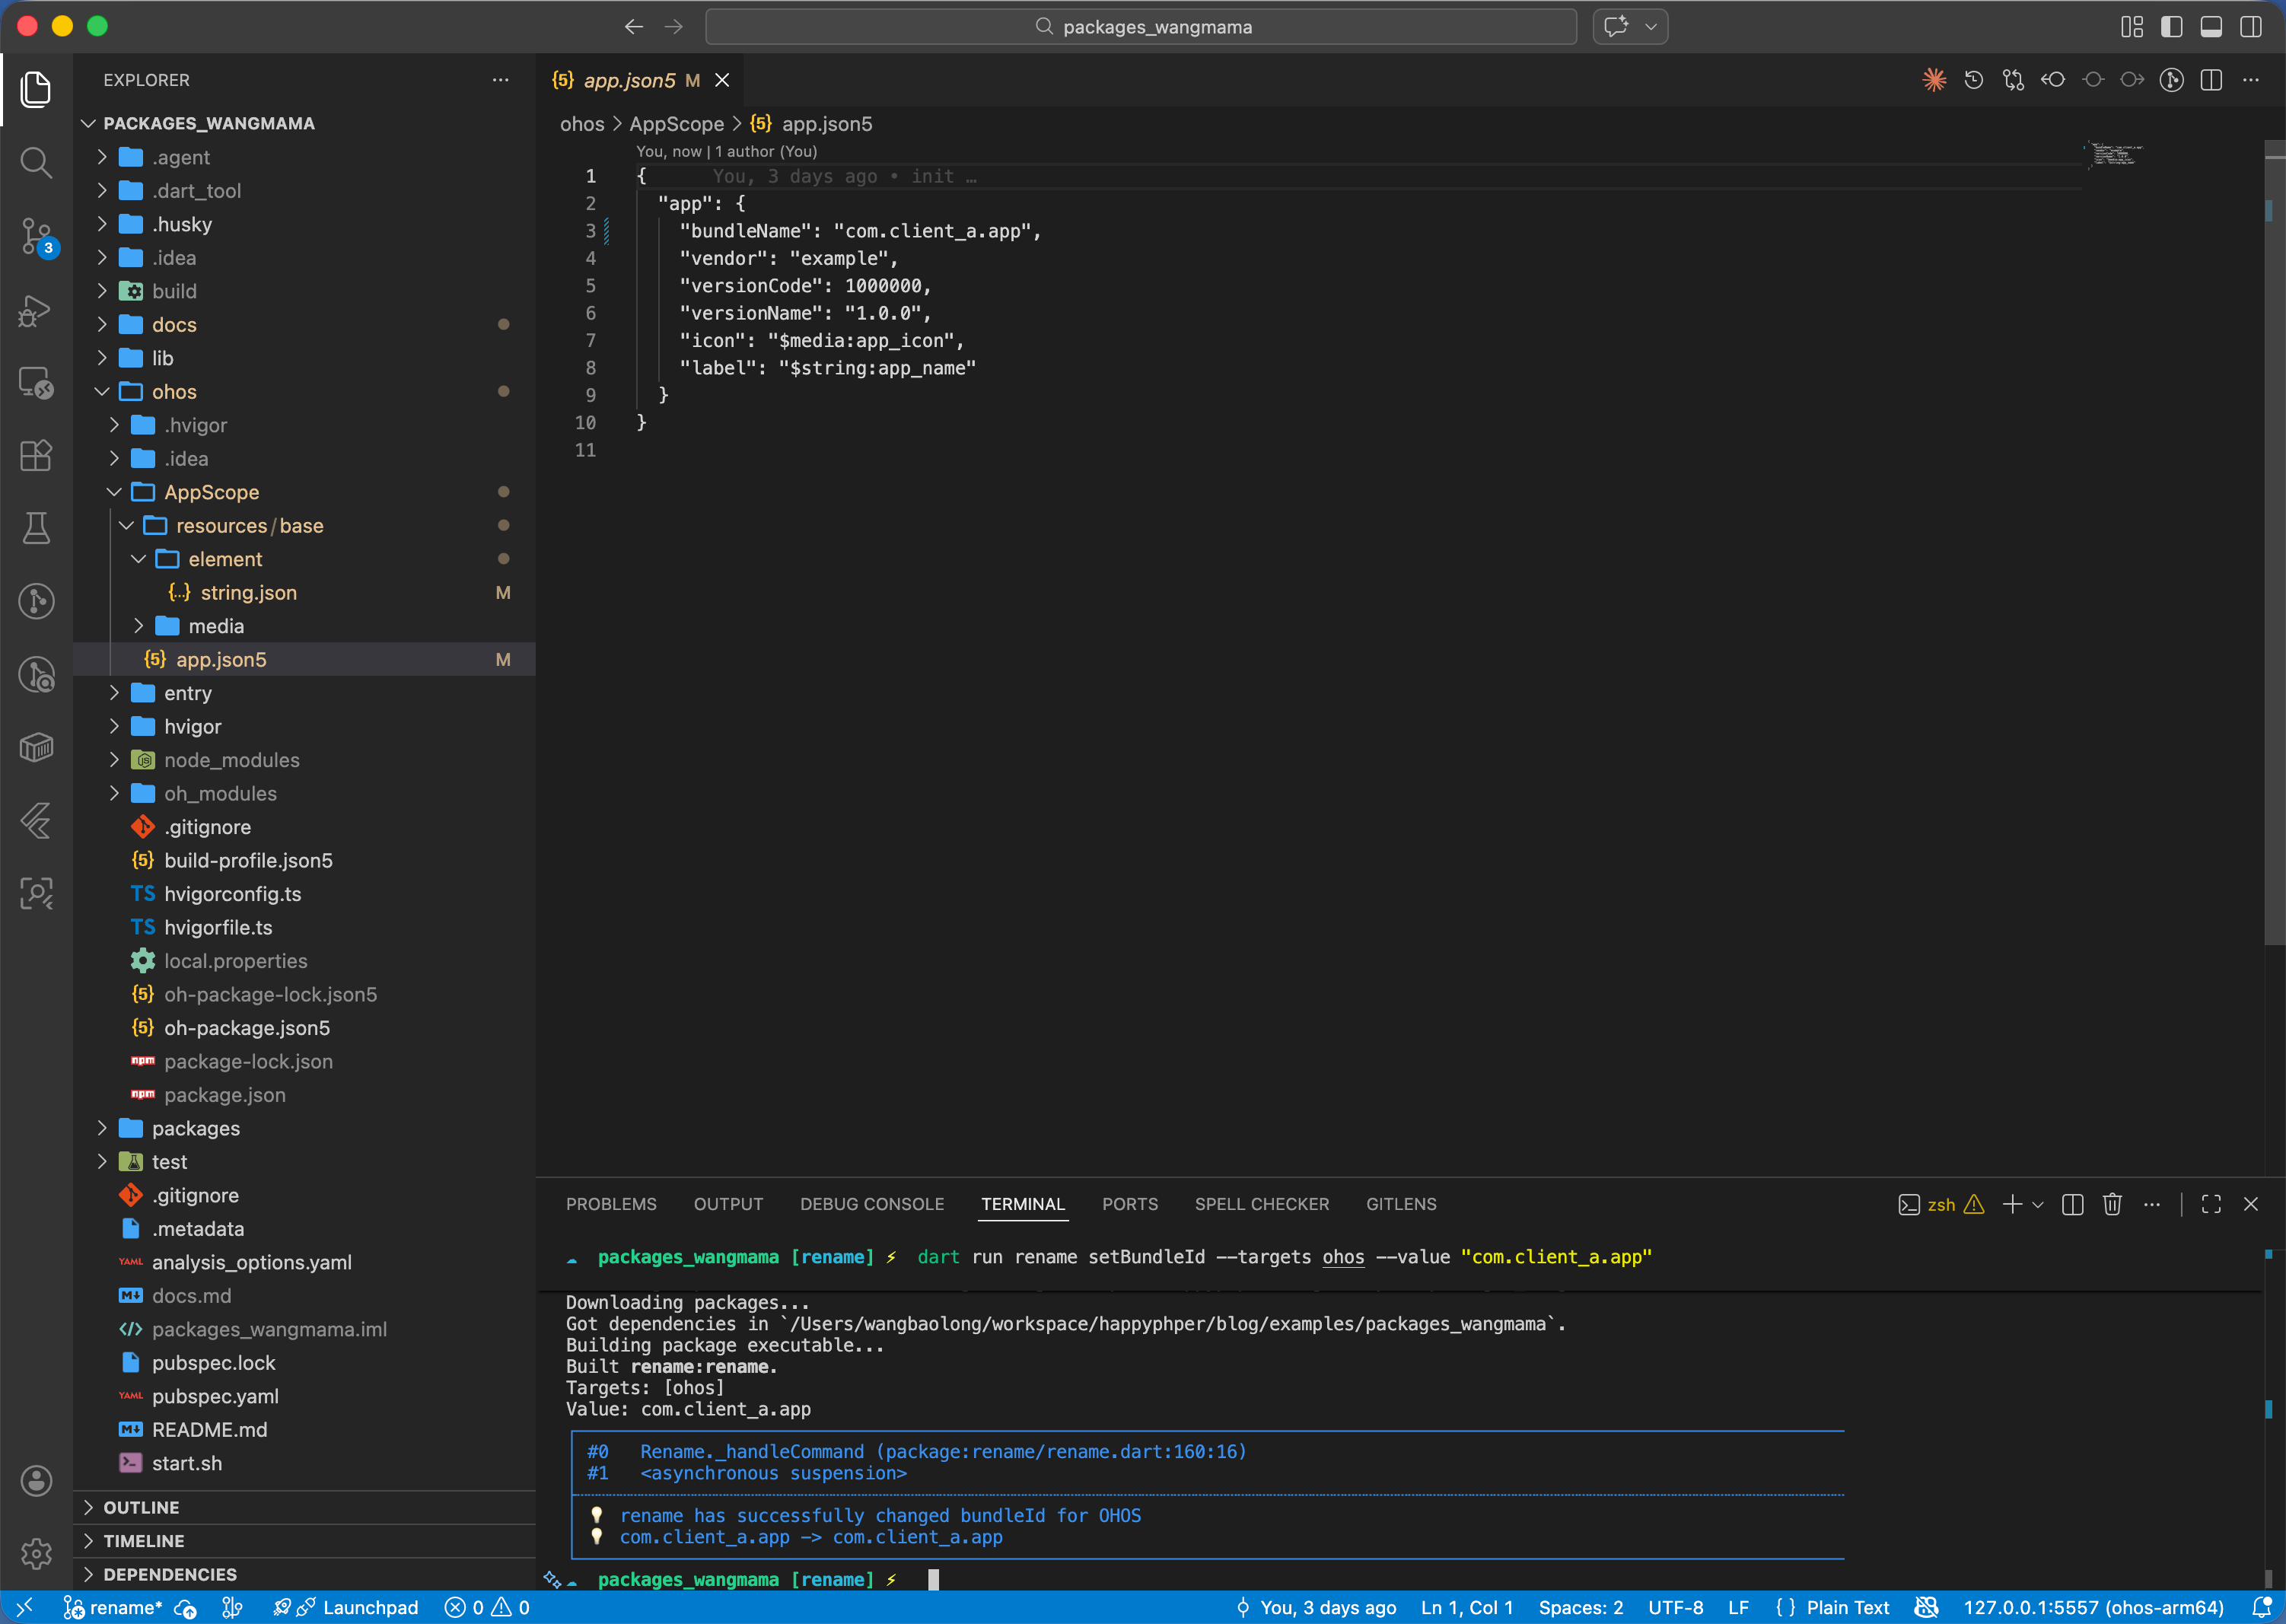Toggle the bottom Panel visibility
This screenshot has width=2286, height=1624.
coord(2211,27)
